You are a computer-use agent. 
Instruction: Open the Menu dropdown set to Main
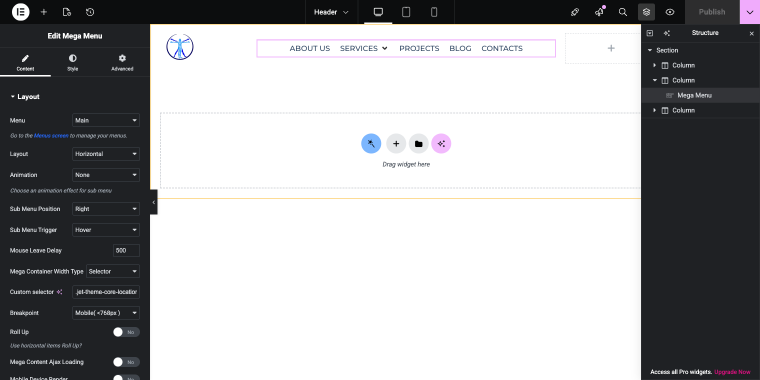(x=106, y=120)
